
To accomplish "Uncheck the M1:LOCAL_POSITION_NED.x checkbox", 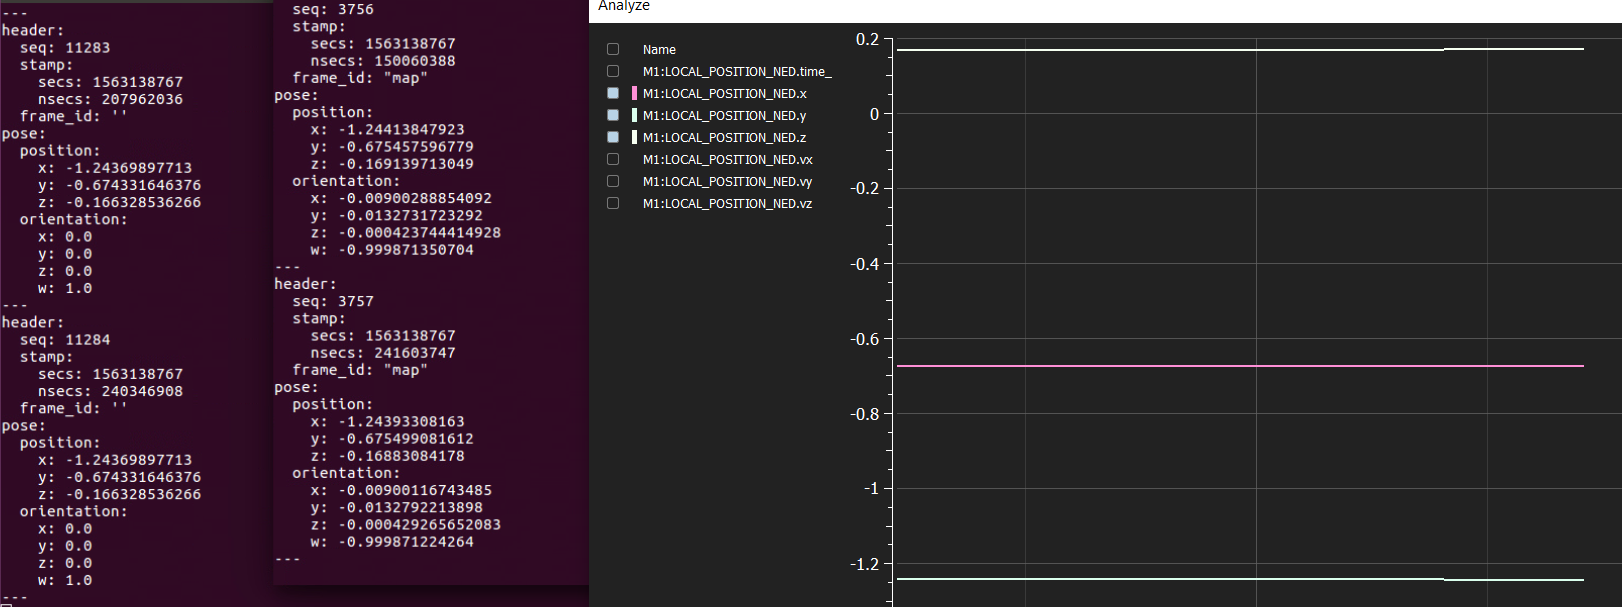I will [613, 93].
